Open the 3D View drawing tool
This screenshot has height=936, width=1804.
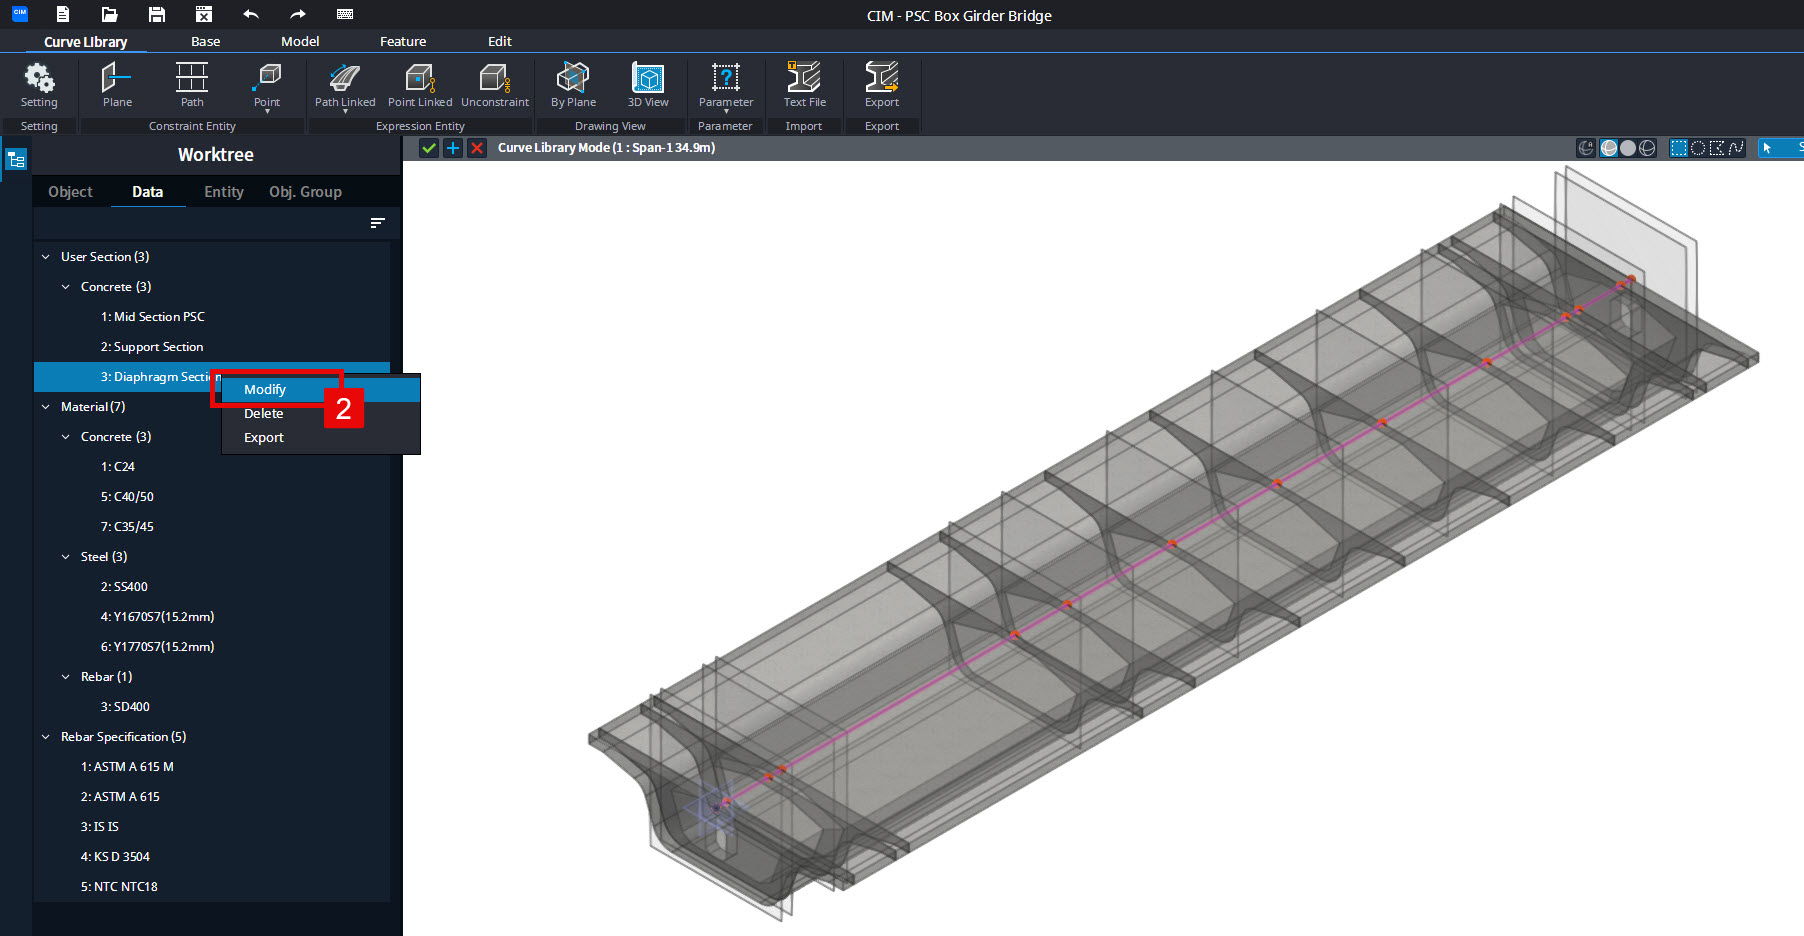tap(648, 85)
